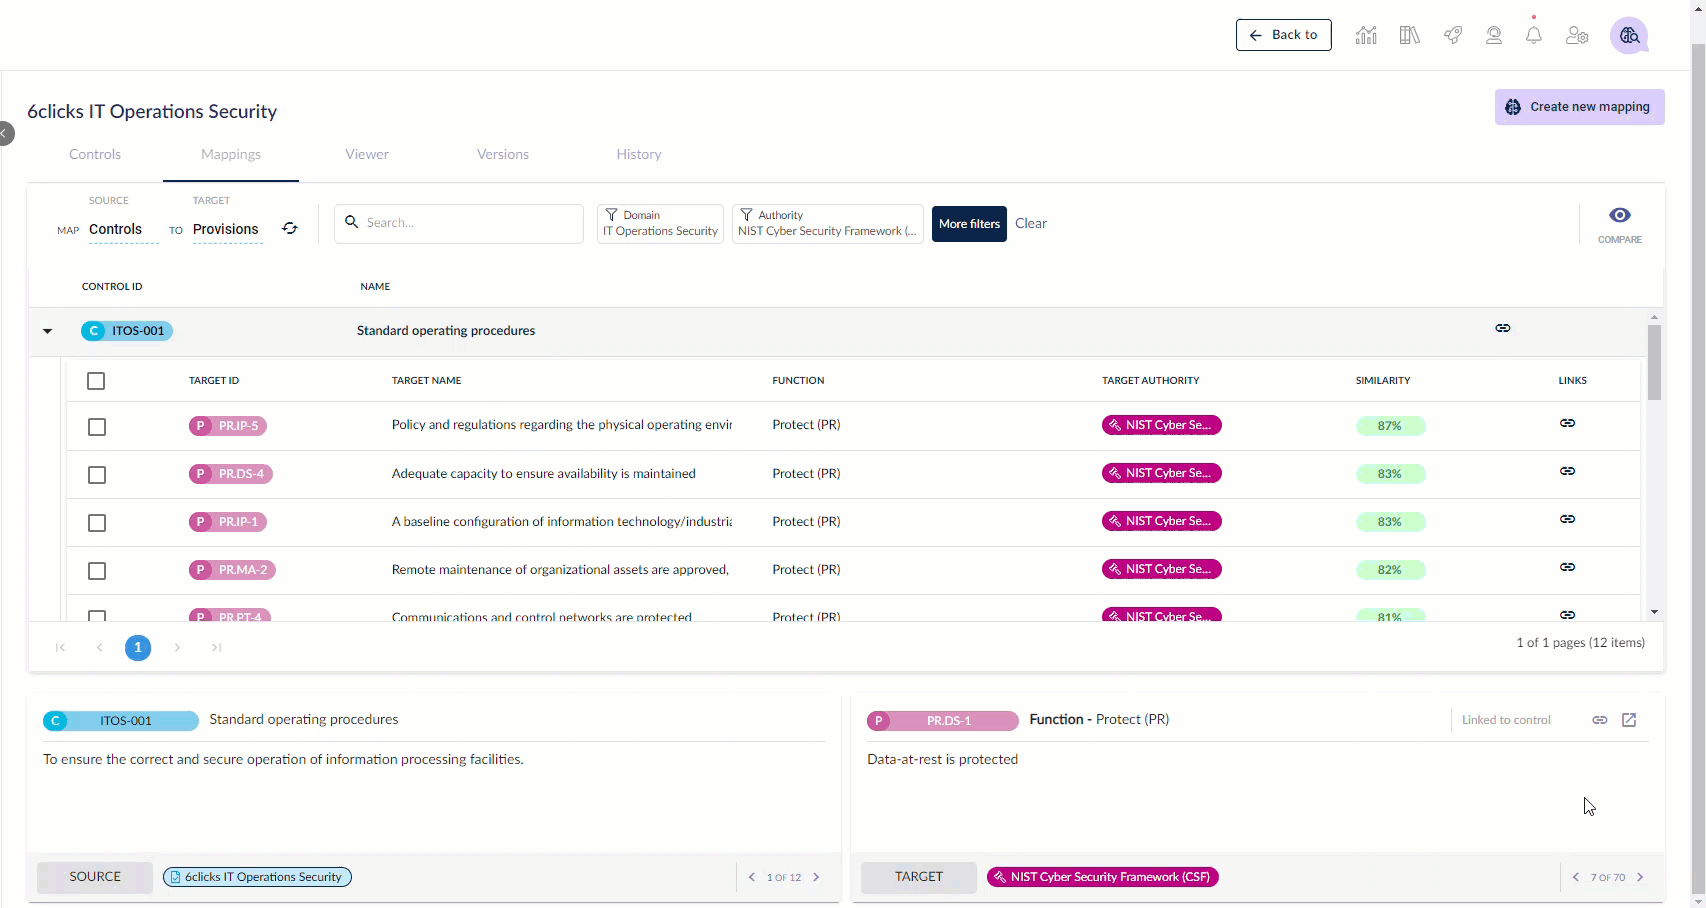This screenshot has height=908, width=1706.
Task: Open the library books icon in header
Action: point(1409,35)
